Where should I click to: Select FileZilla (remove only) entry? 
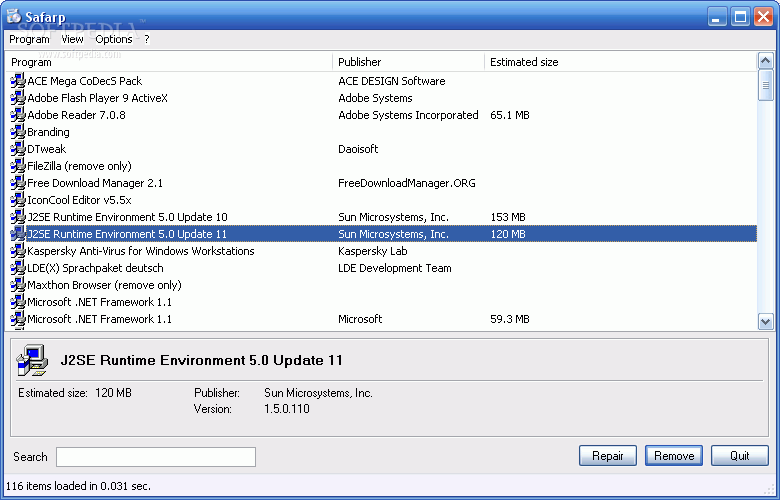79,166
